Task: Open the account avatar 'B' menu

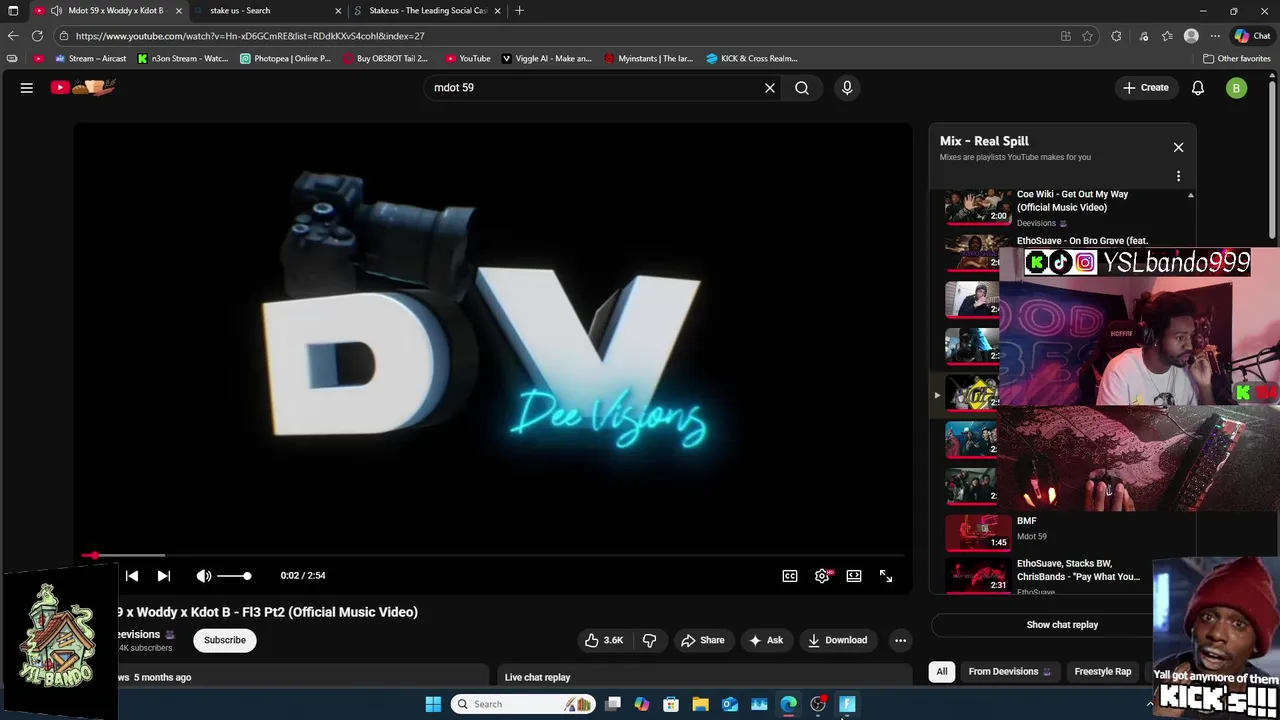Action: (1236, 88)
